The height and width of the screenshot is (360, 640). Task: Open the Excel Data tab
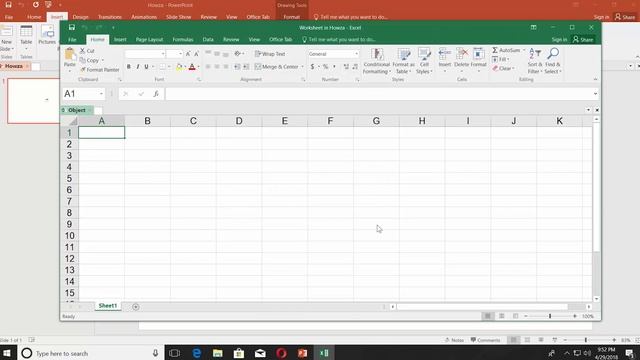pos(208,40)
